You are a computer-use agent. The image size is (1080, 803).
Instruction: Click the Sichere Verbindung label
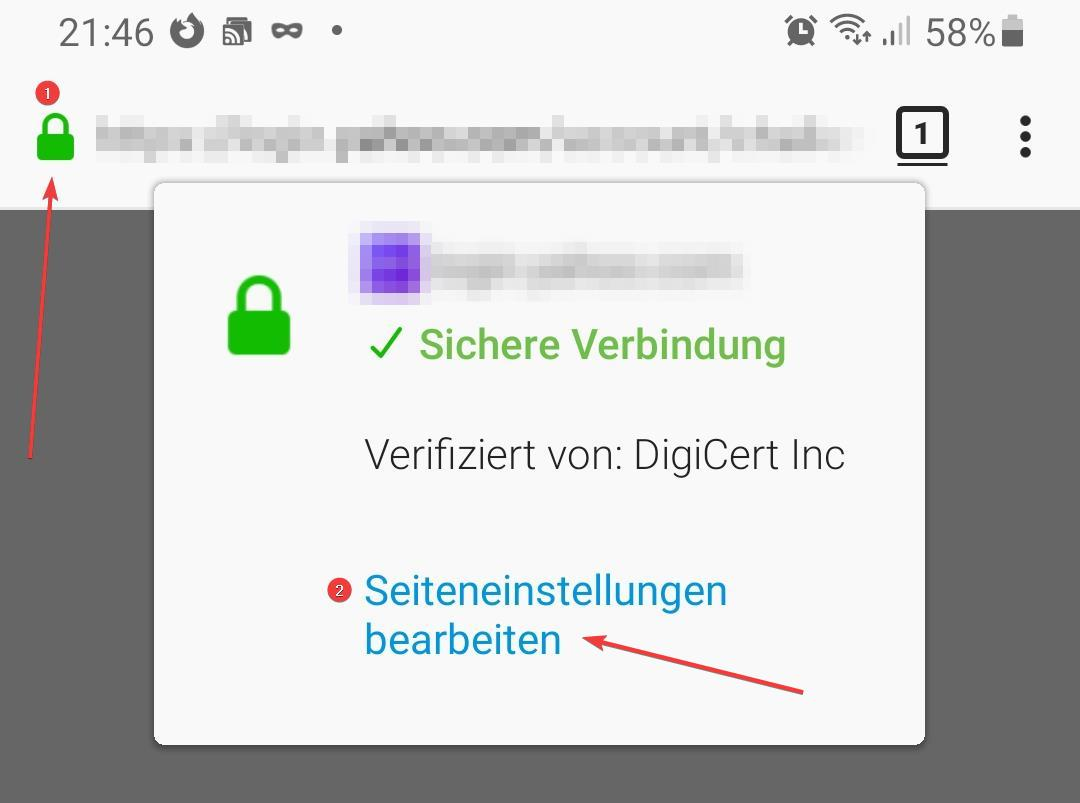(603, 344)
